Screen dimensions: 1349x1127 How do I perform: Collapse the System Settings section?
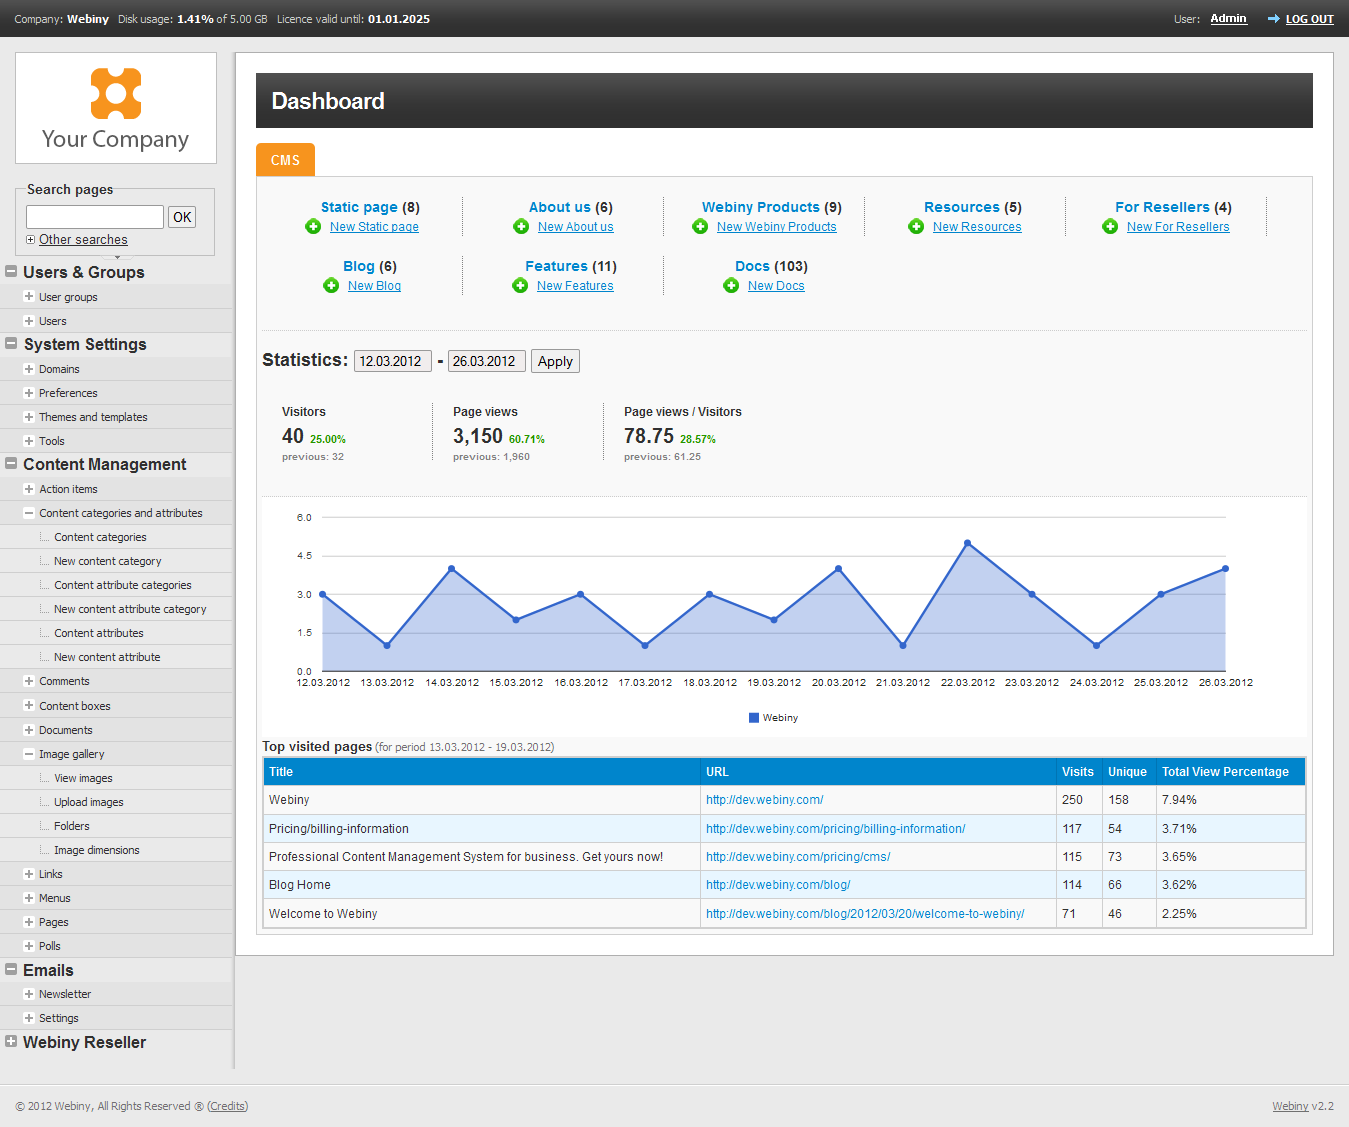[11, 344]
